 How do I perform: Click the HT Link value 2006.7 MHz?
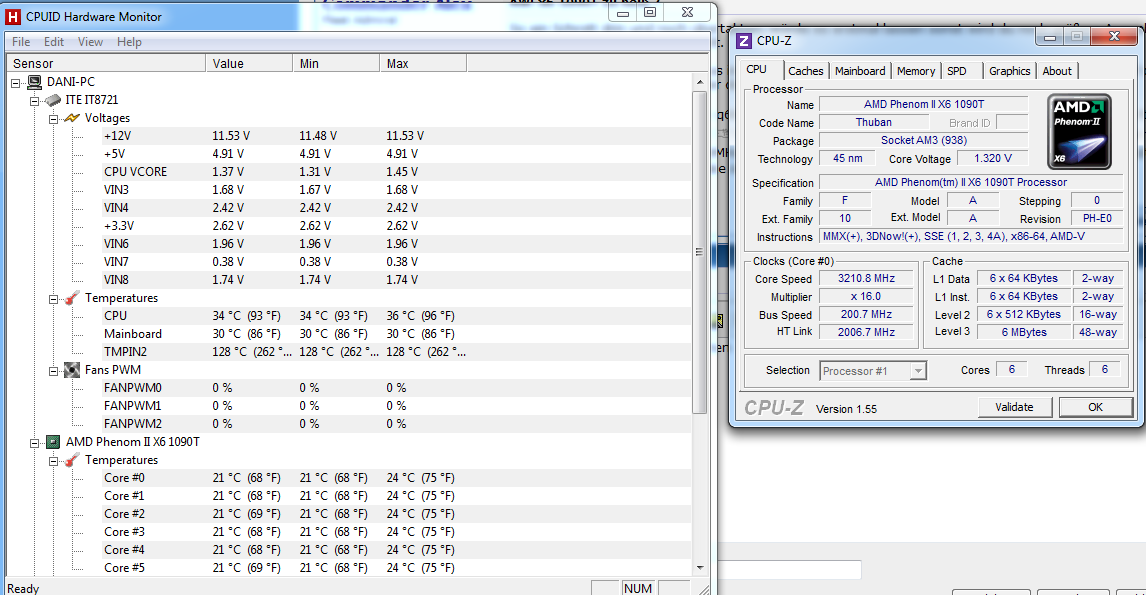pyautogui.click(x=866, y=332)
